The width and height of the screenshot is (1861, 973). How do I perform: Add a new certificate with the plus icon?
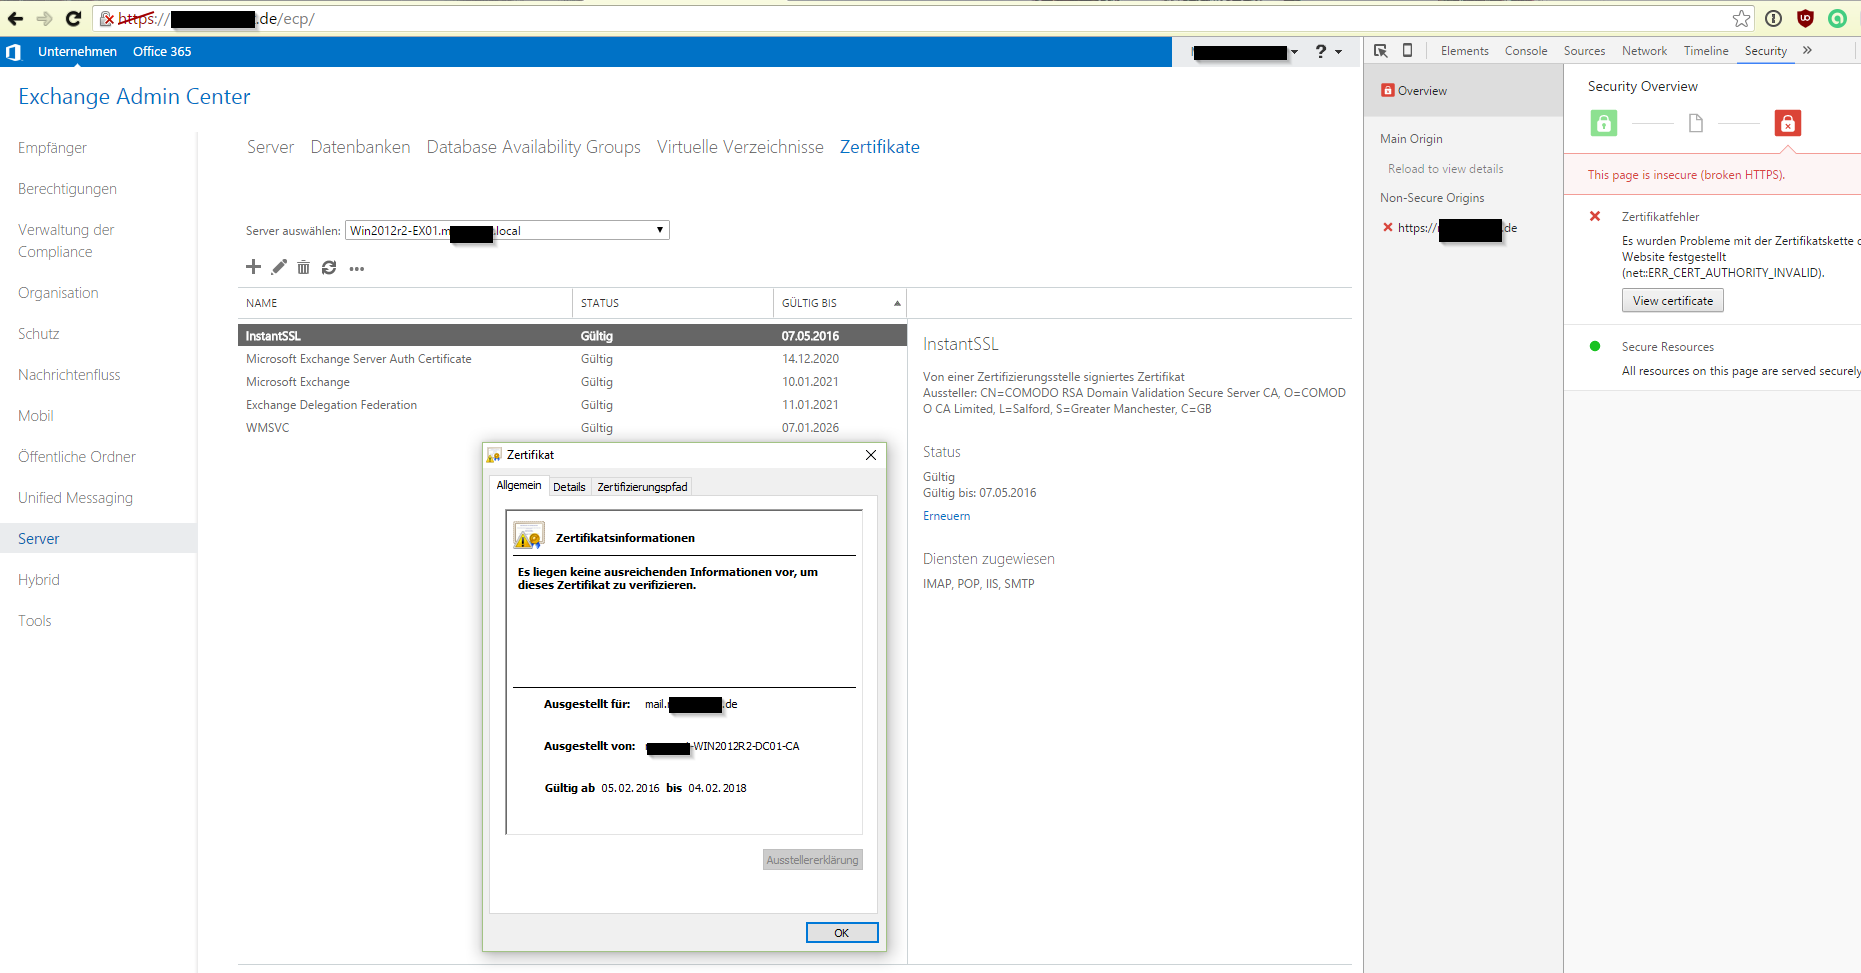tap(253, 267)
